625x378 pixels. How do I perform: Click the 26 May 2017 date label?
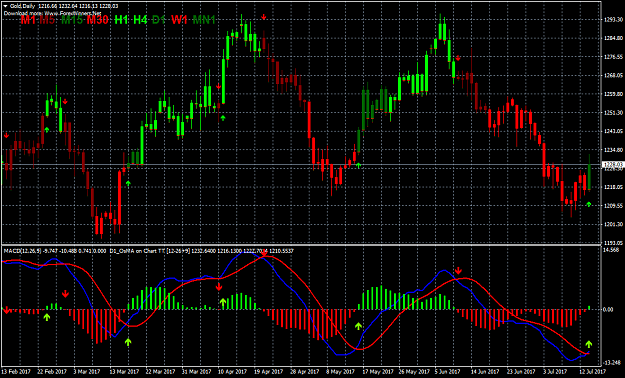[414, 371]
